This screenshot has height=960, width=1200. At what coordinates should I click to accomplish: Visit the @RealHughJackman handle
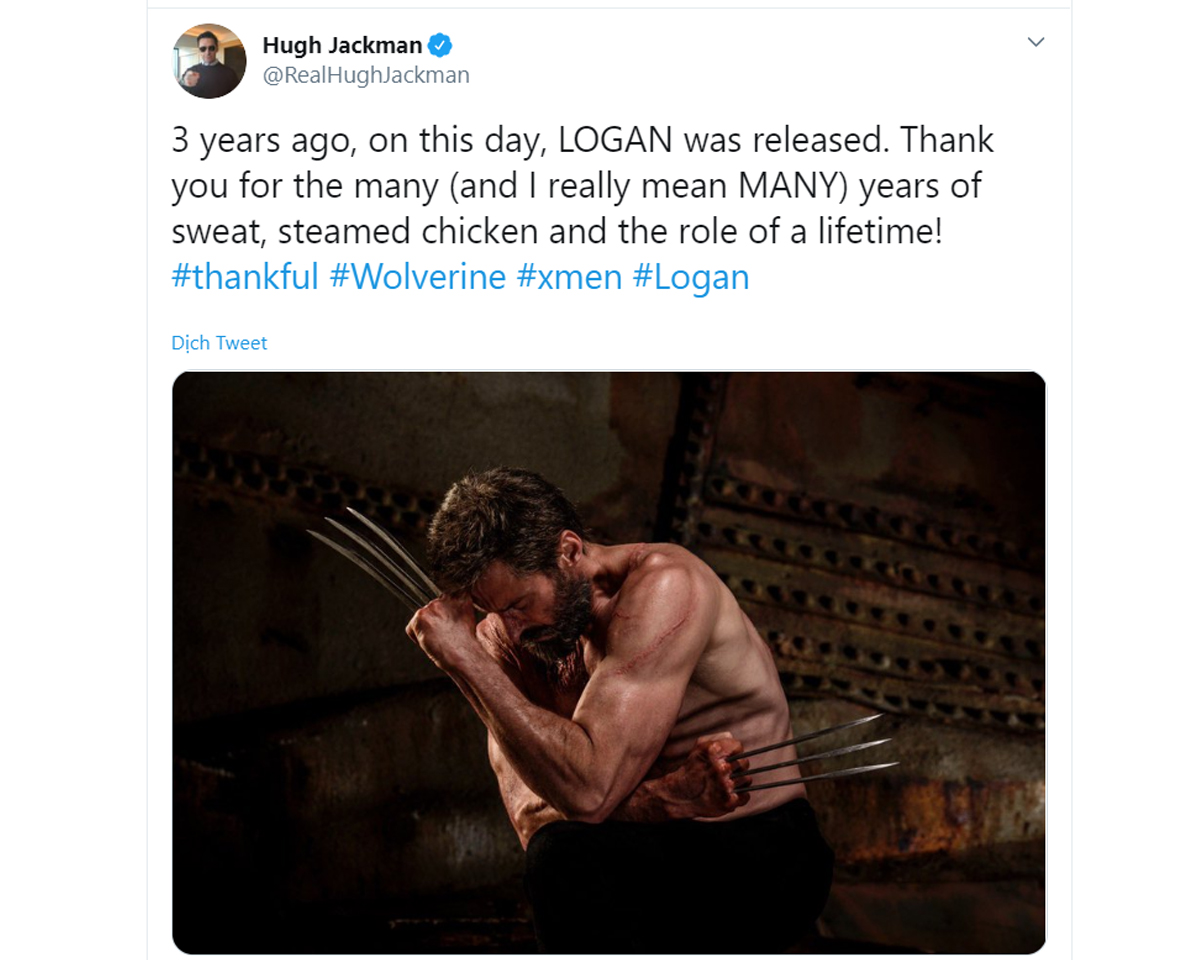(x=366, y=76)
